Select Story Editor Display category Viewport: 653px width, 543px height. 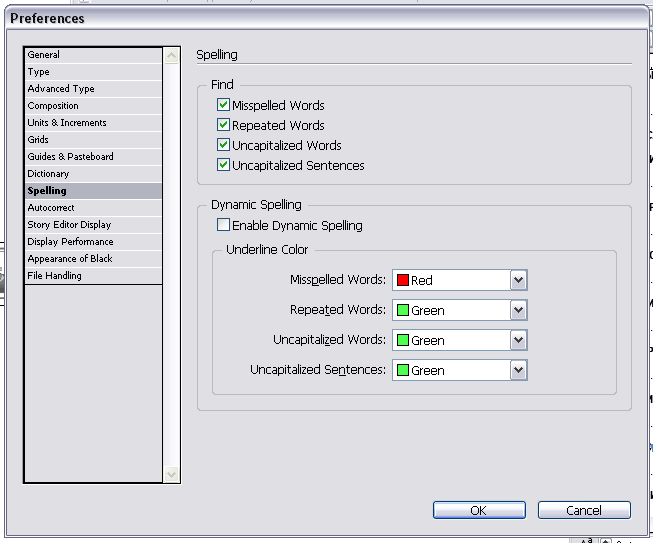[93, 225]
